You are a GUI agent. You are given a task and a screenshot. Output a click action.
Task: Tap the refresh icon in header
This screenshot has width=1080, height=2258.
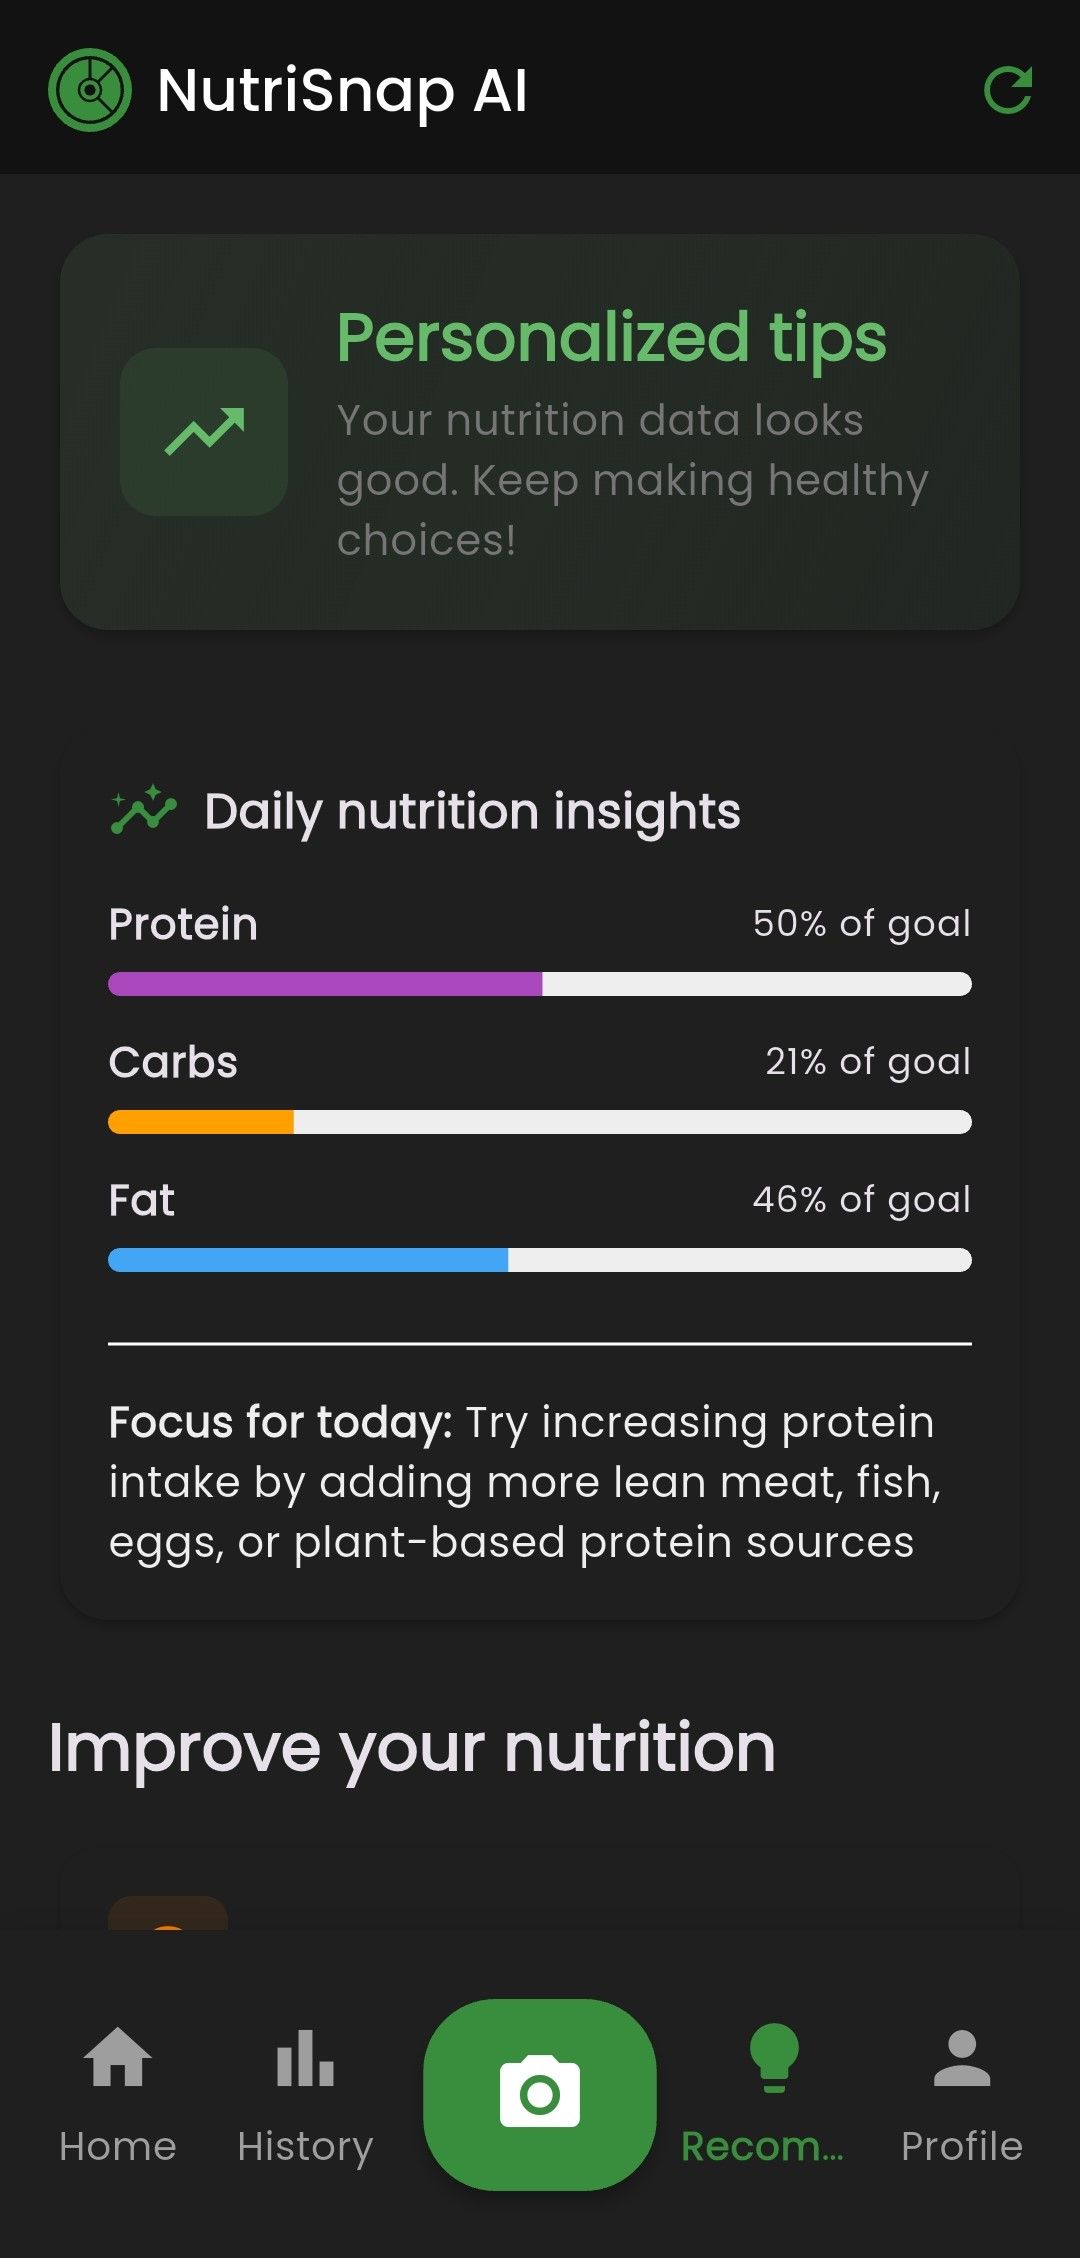point(1007,91)
